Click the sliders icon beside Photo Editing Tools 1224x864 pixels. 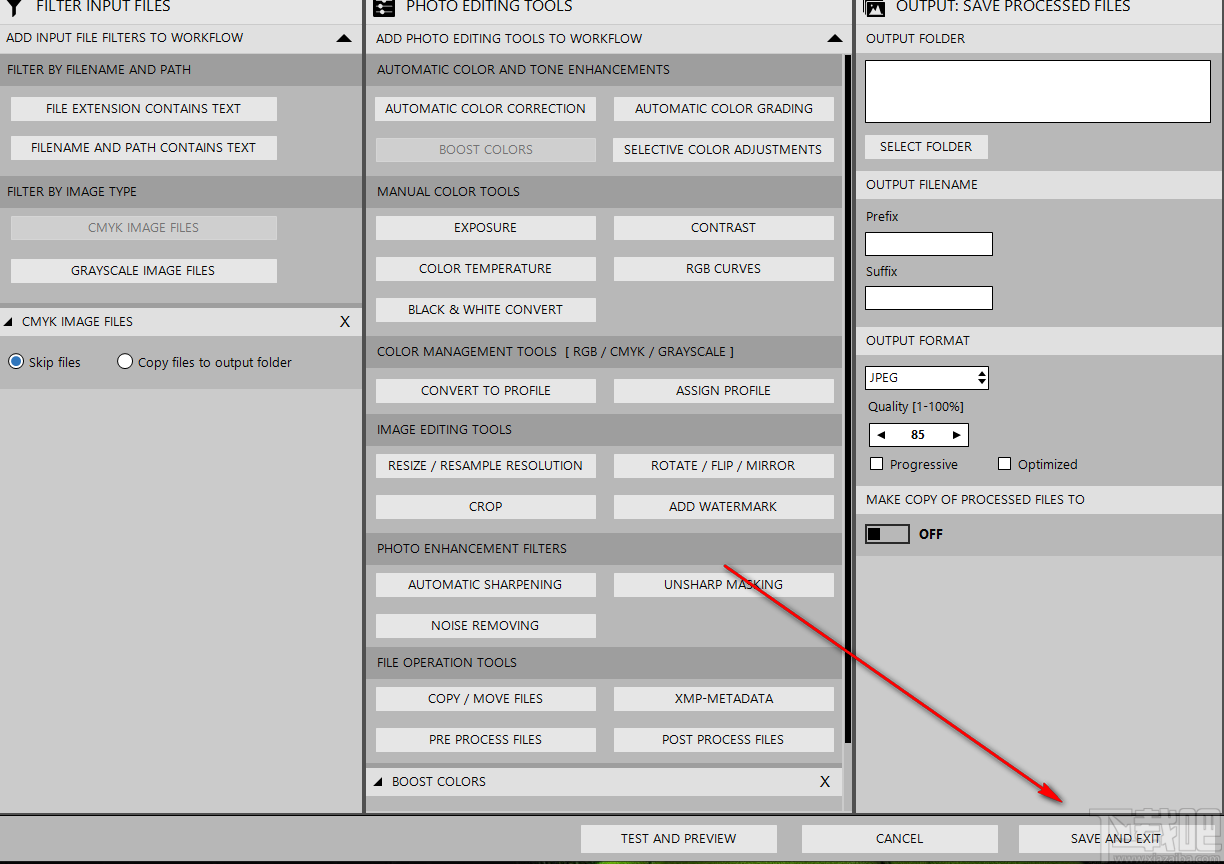[x=383, y=8]
